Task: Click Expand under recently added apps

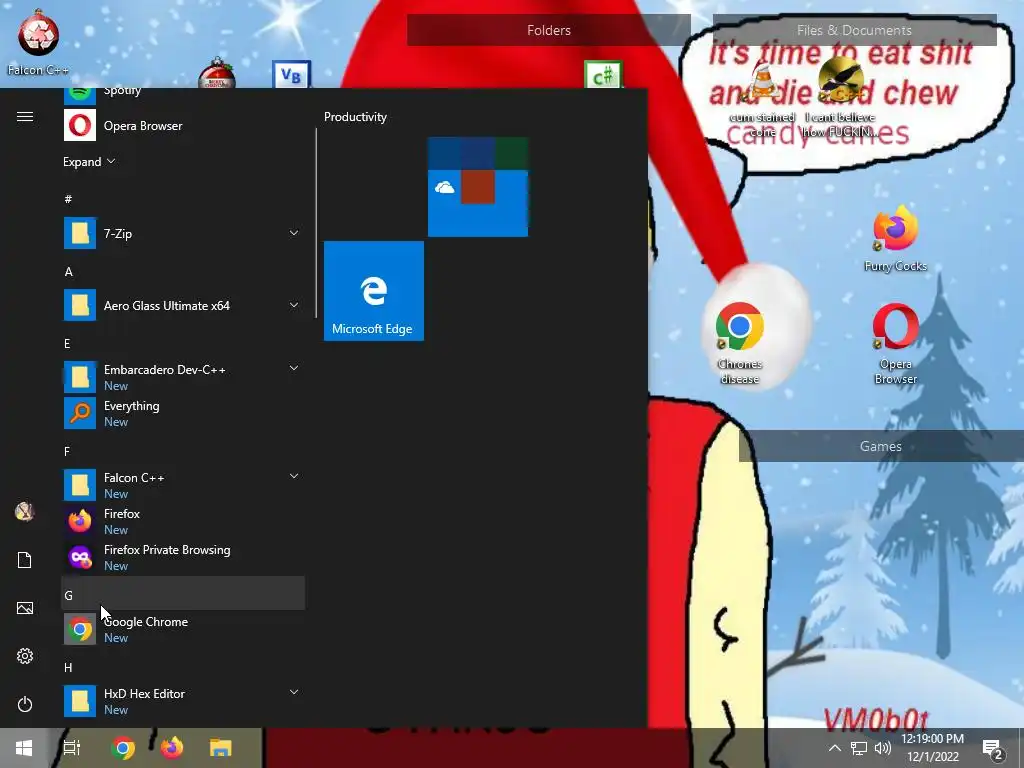Action: click(x=89, y=161)
